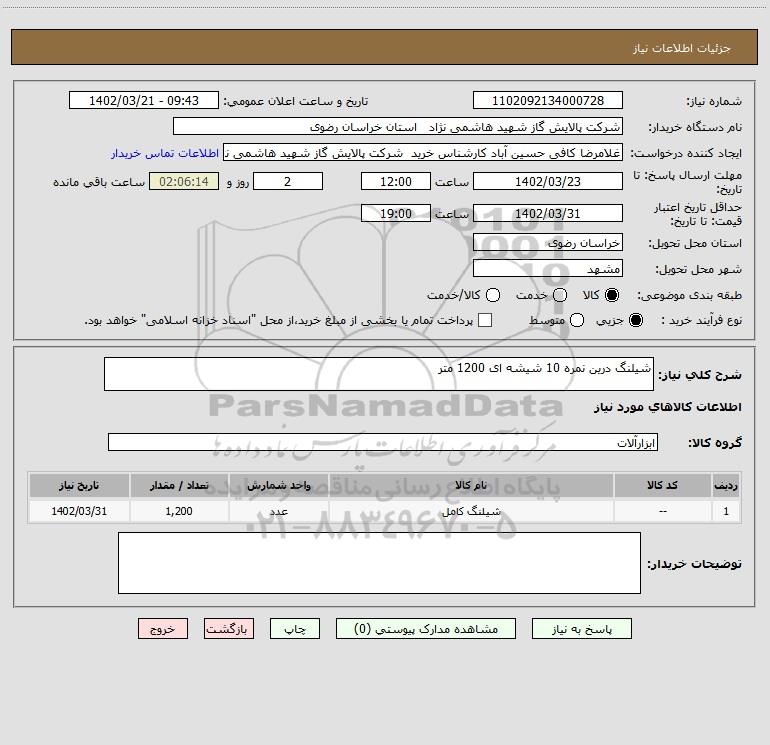This screenshot has width=770, height=745.
Task: Toggle the اسناد خزانه اسلامی payment checkbox
Action: pyautogui.click(x=485, y=320)
